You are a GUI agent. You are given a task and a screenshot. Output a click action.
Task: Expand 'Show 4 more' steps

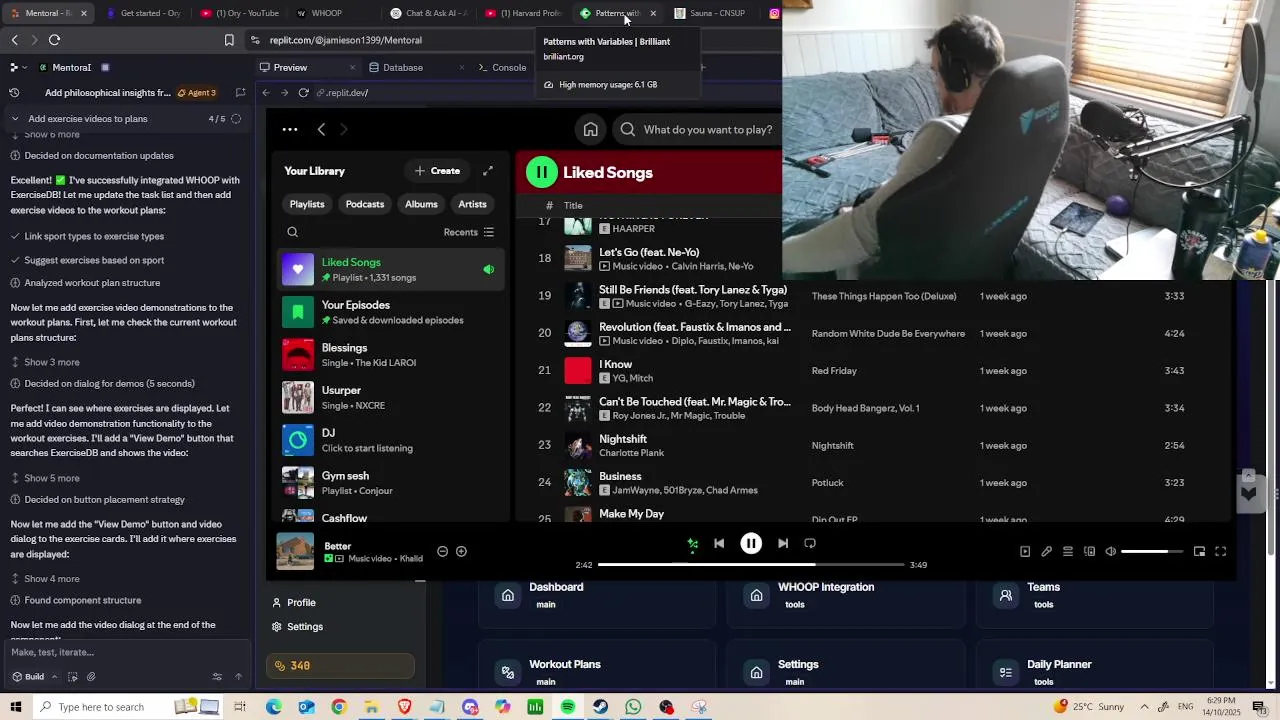point(45,579)
